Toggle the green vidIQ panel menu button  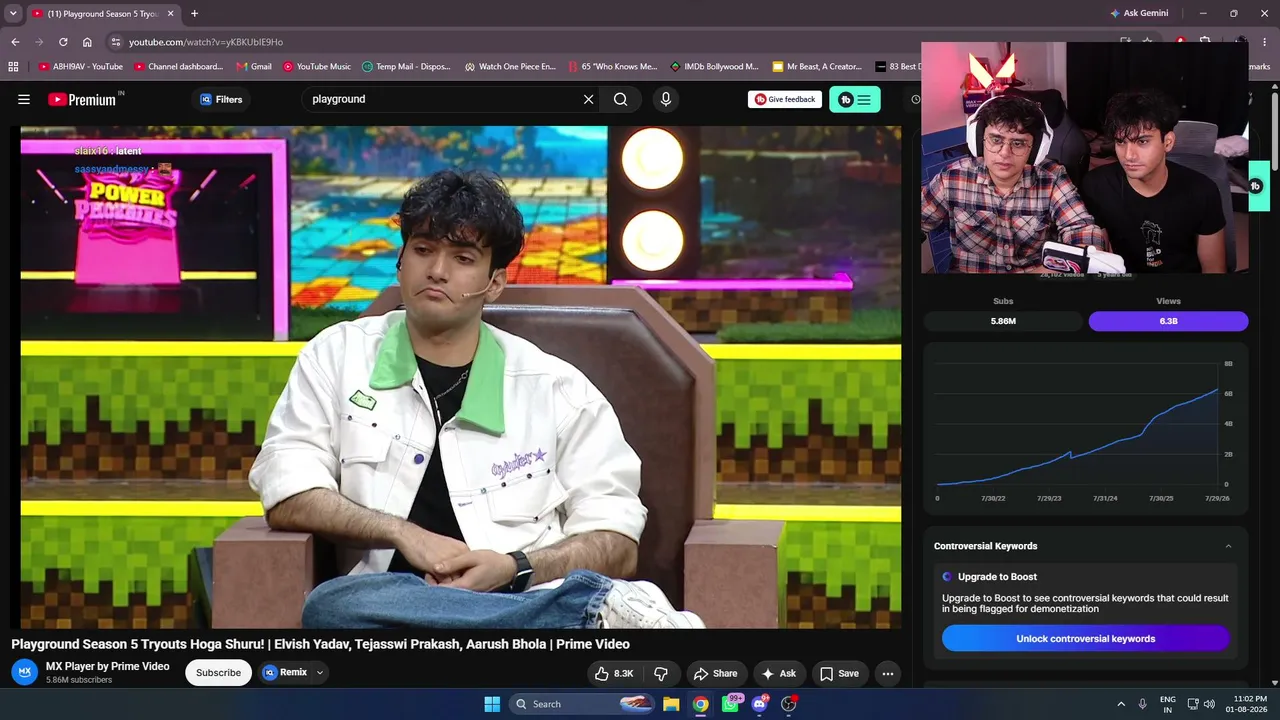pos(855,99)
